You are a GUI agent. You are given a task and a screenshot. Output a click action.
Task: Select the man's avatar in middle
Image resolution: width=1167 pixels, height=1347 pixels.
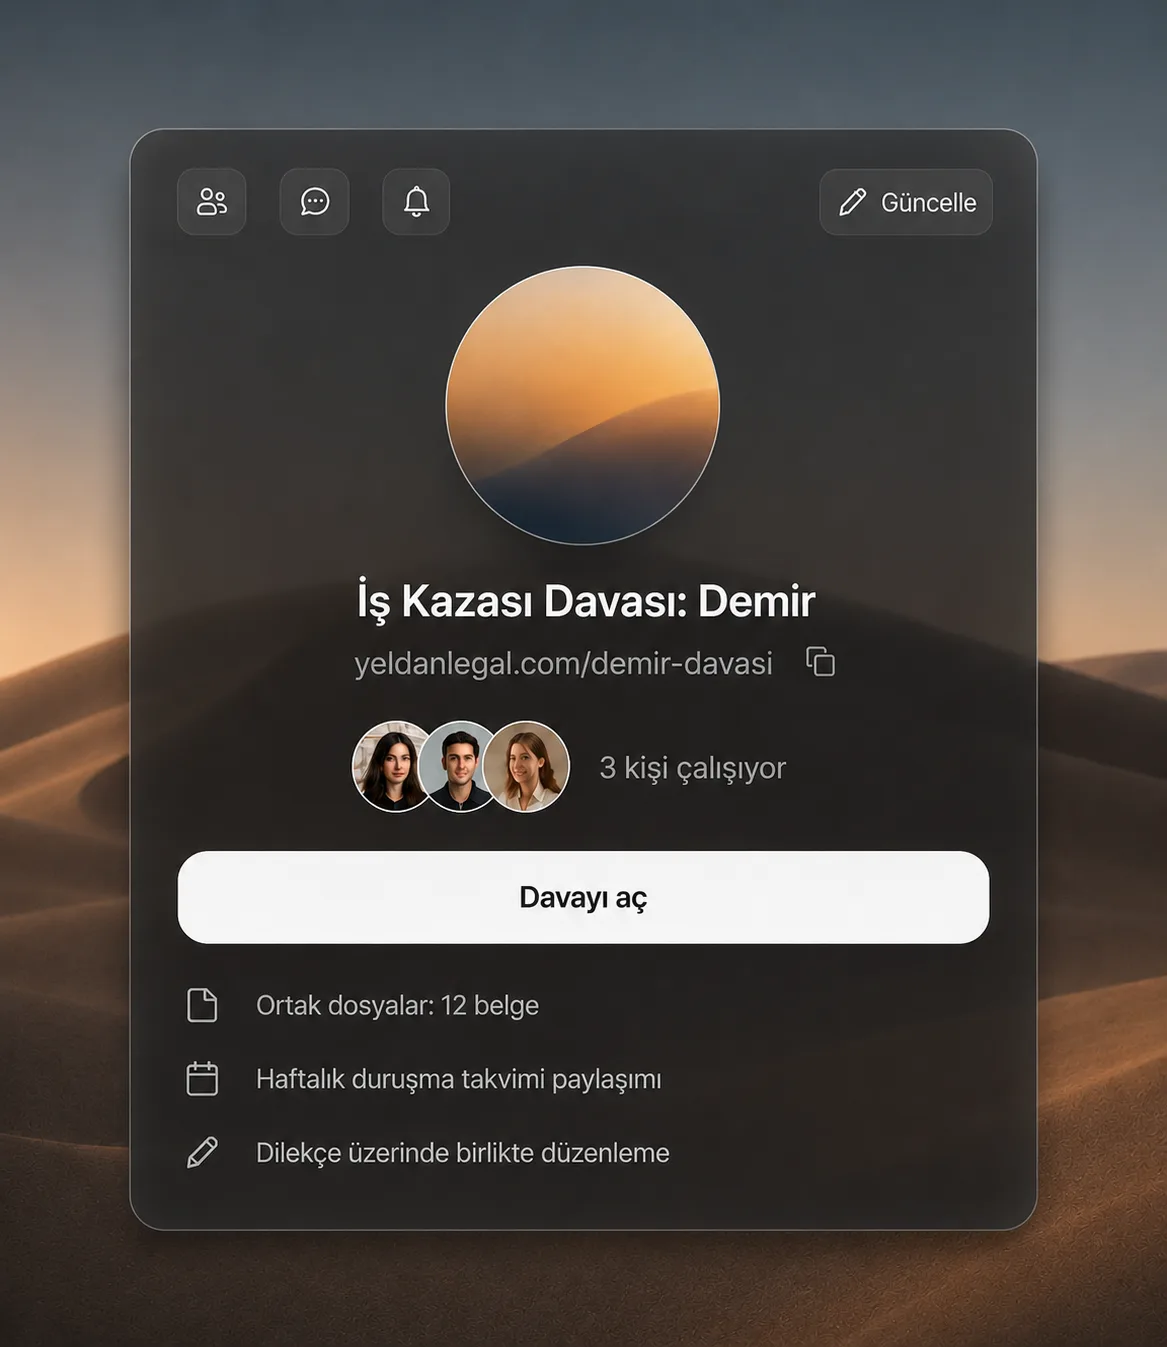pos(459,766)
